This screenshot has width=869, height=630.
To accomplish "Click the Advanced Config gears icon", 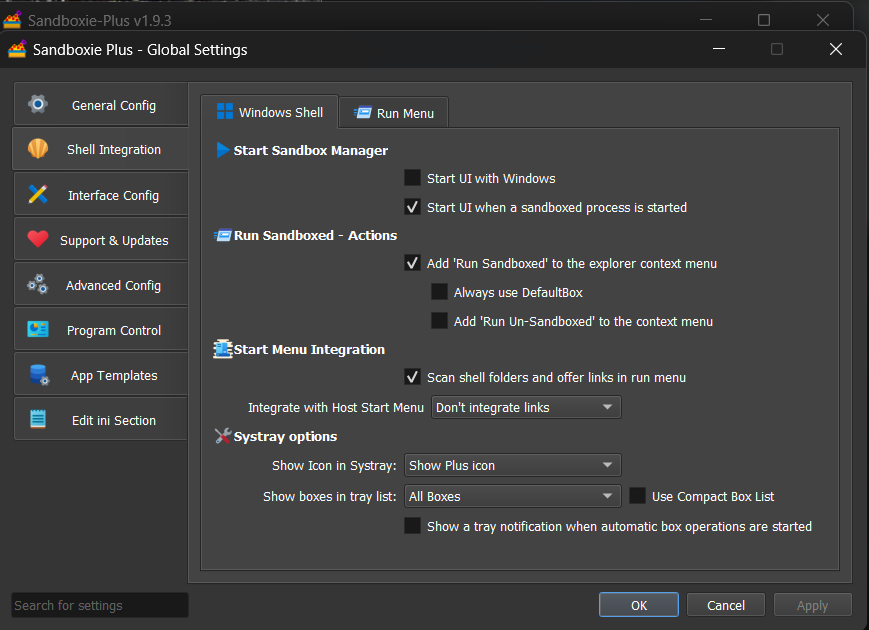I will coord(38,285).
